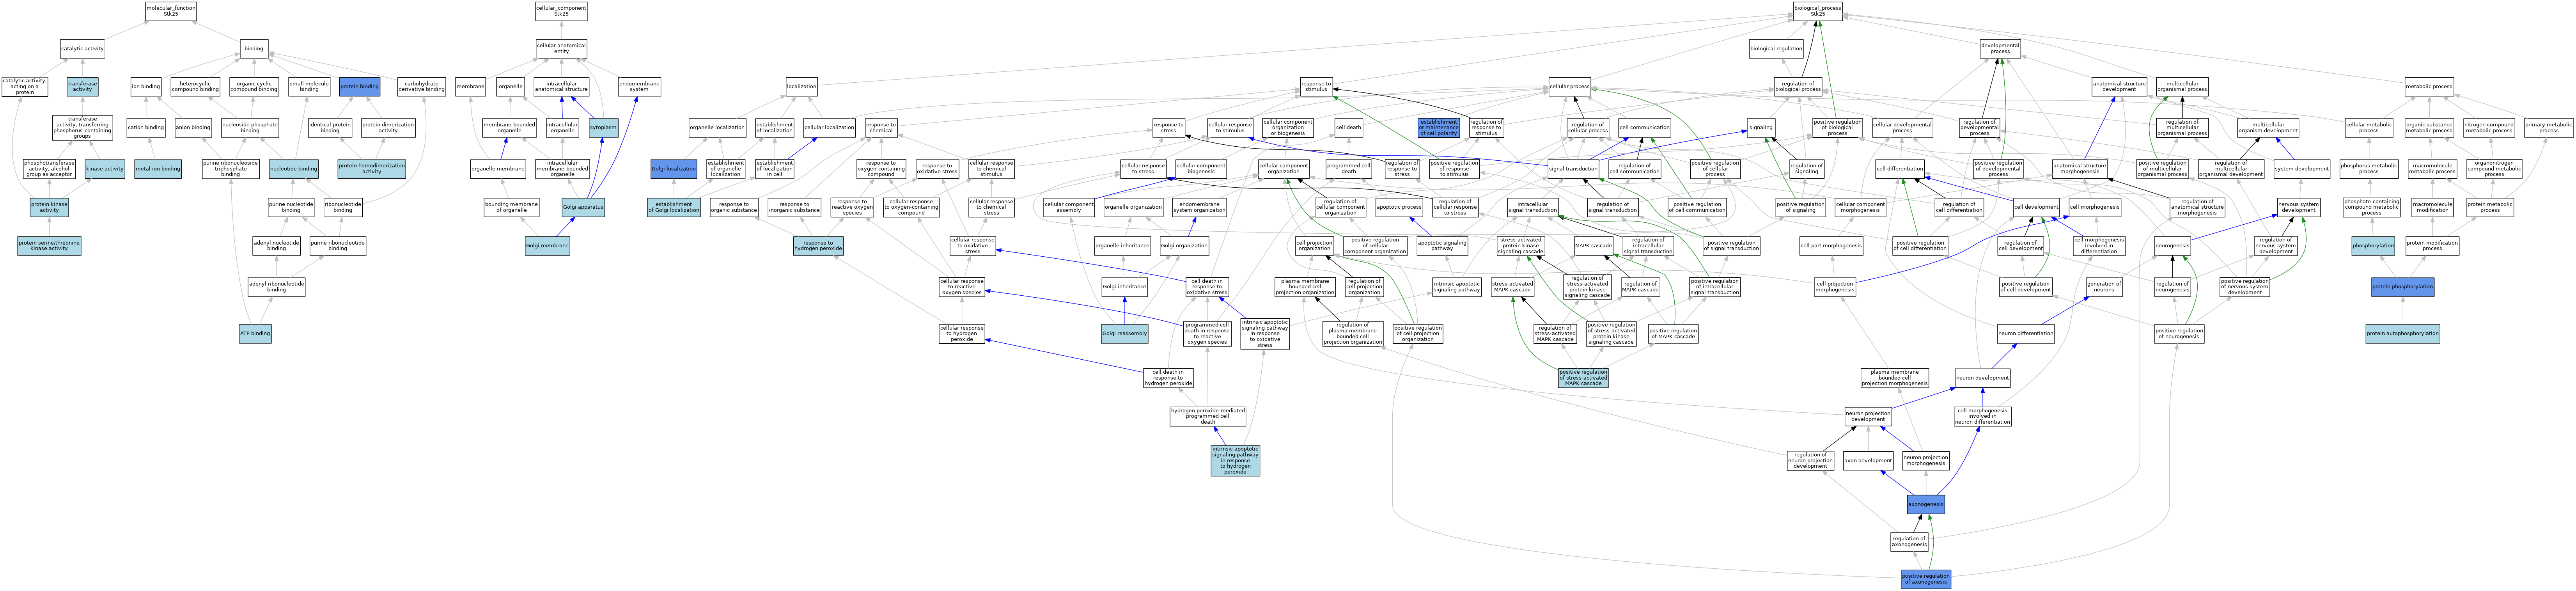Select establishment or maintenance of cell polarity node

(x=1439, y=128)
